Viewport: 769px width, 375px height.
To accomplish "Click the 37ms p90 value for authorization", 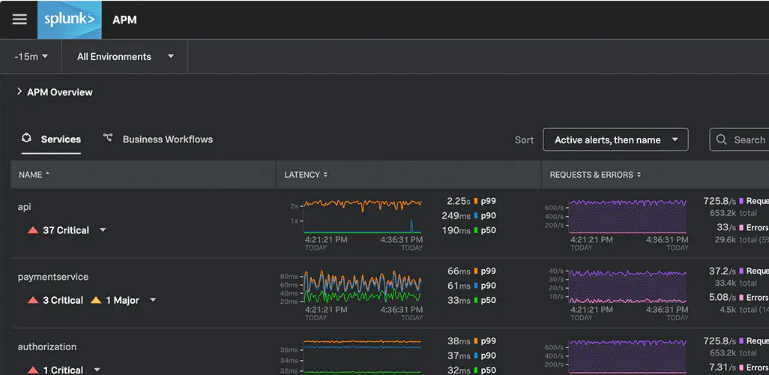I will tap(459, 355).
